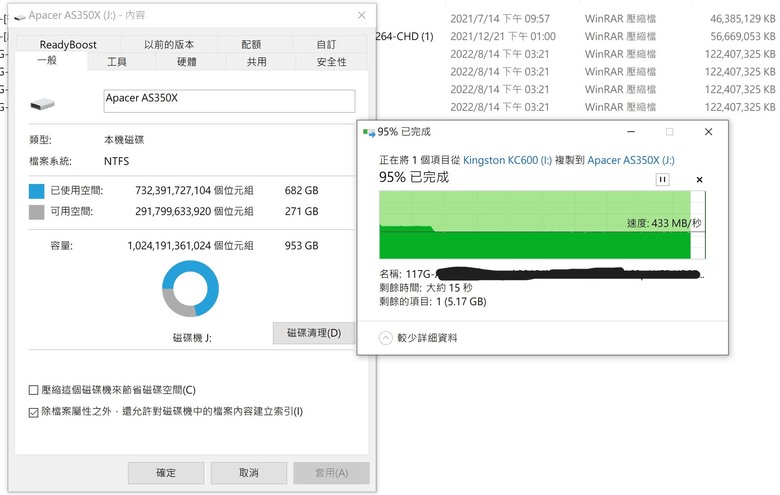Switch to the 以前的版本 tab
780x495 pixels.
[169, 44]
